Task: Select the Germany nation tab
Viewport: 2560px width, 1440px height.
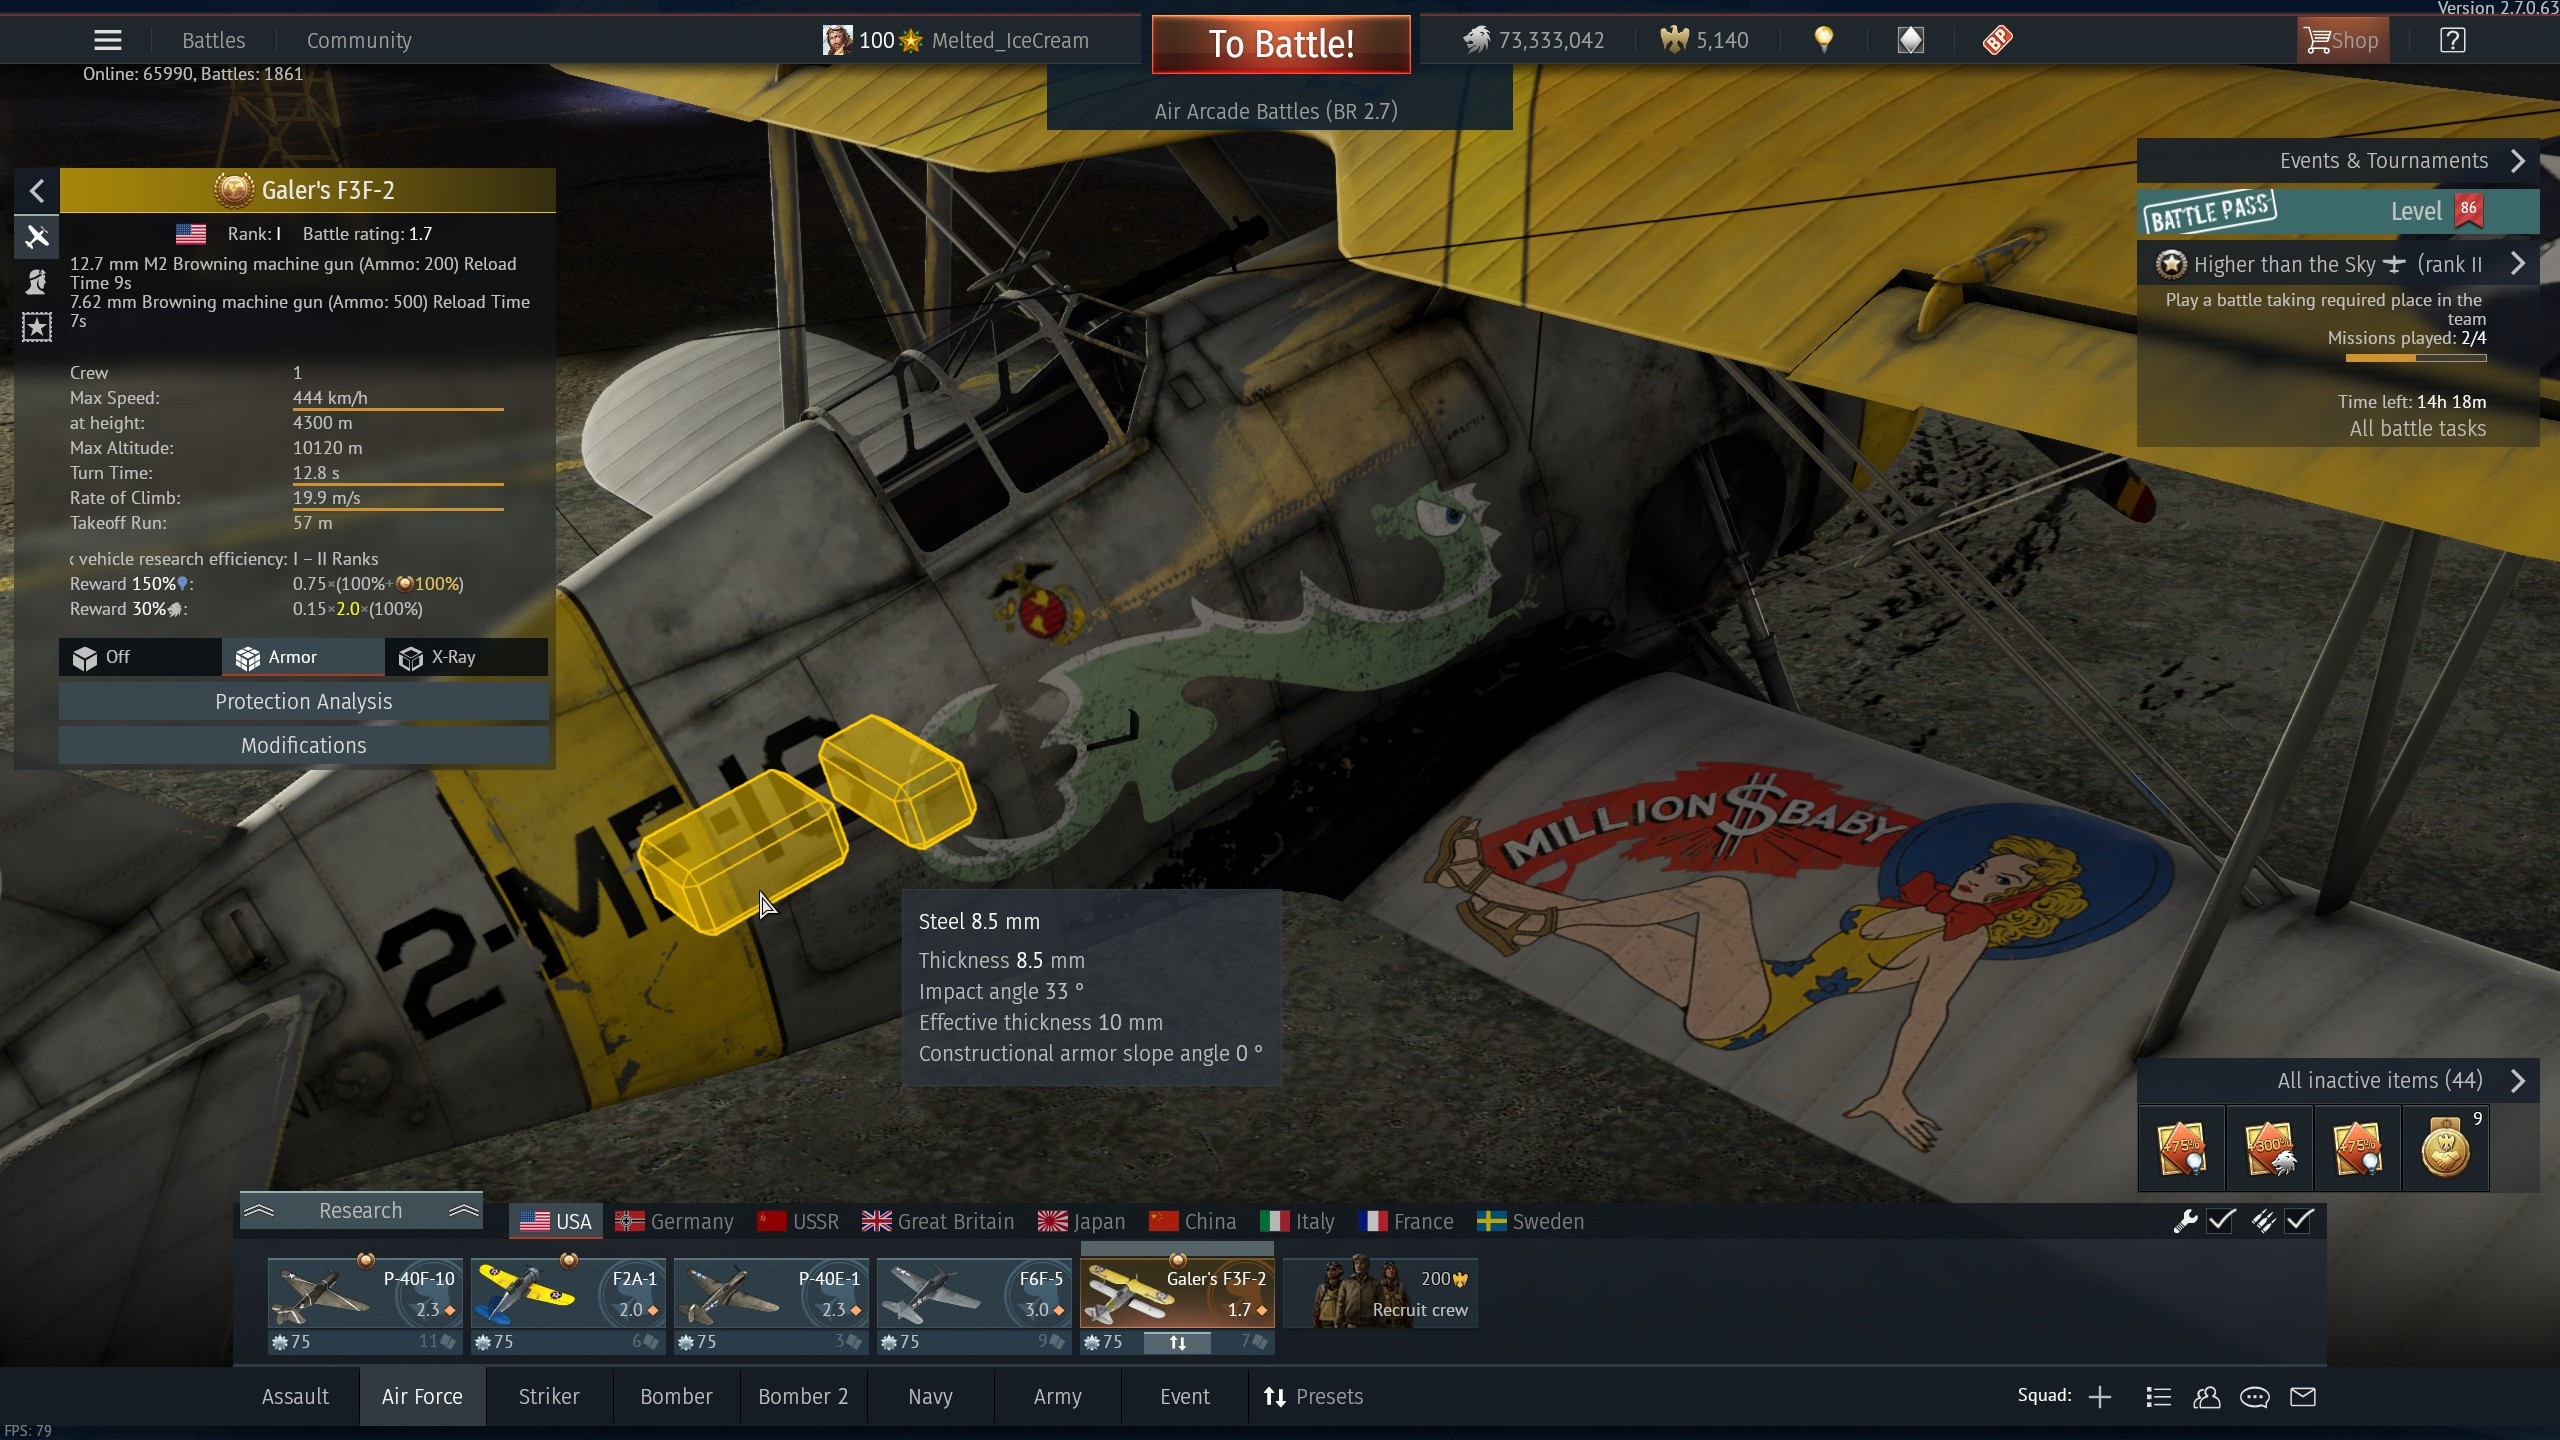Action: 674,1221
